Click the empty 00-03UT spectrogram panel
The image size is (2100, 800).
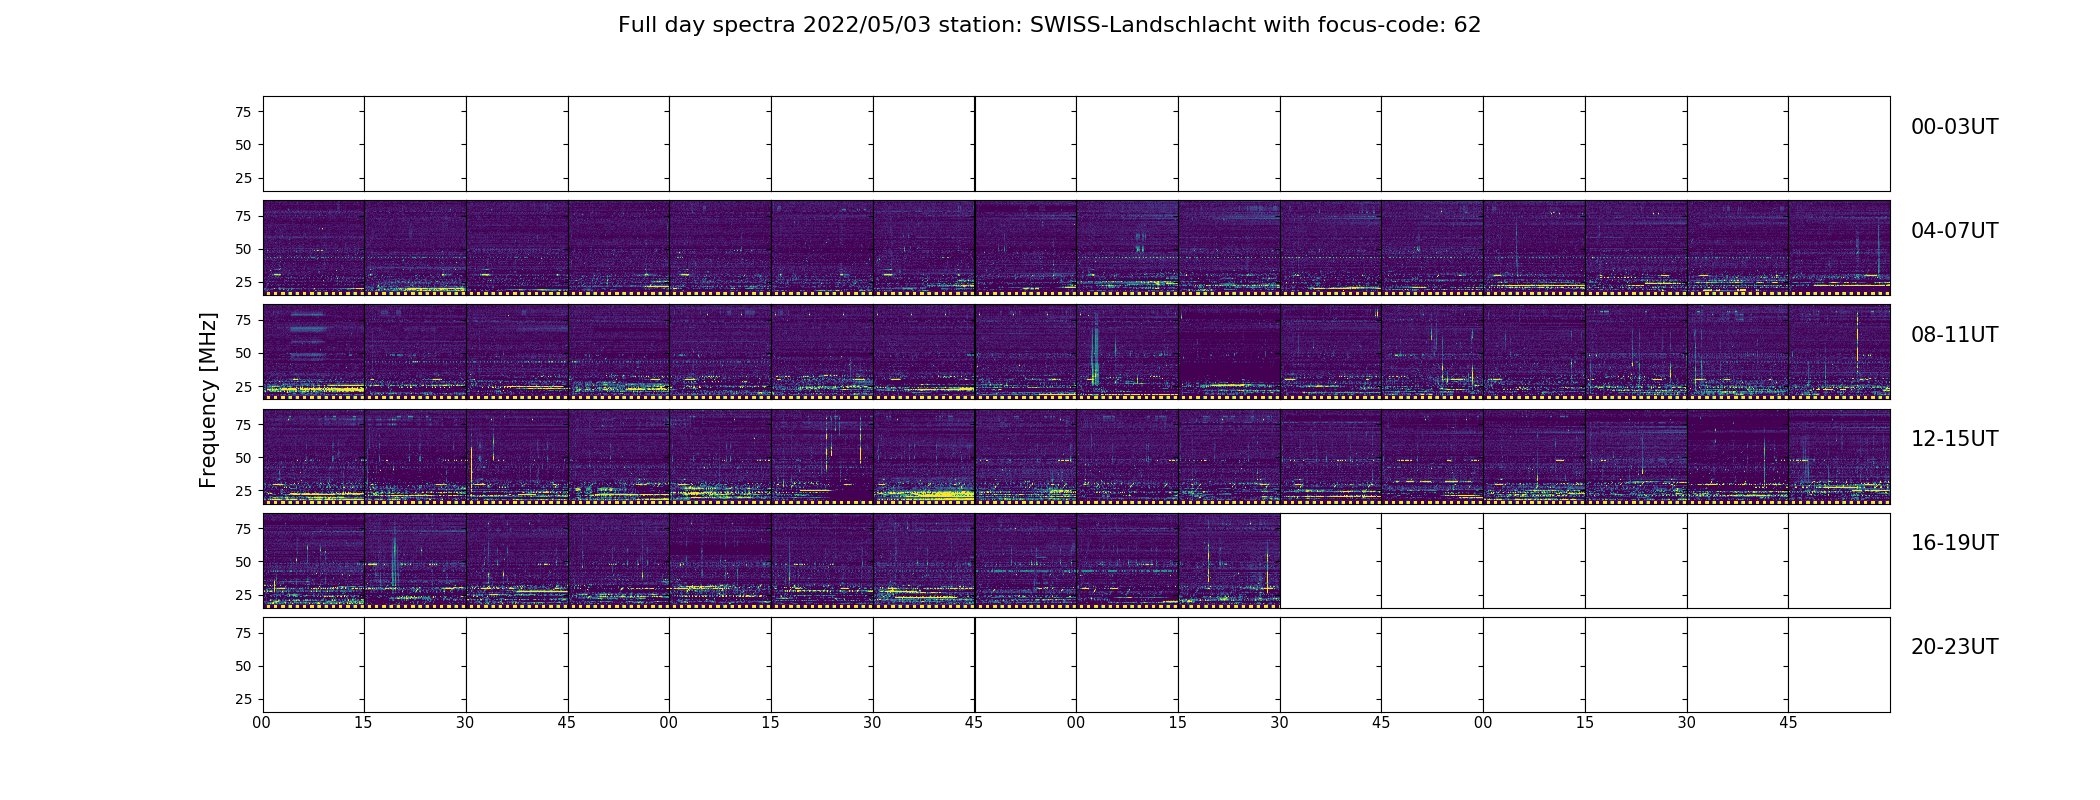tap(1076, 144)
